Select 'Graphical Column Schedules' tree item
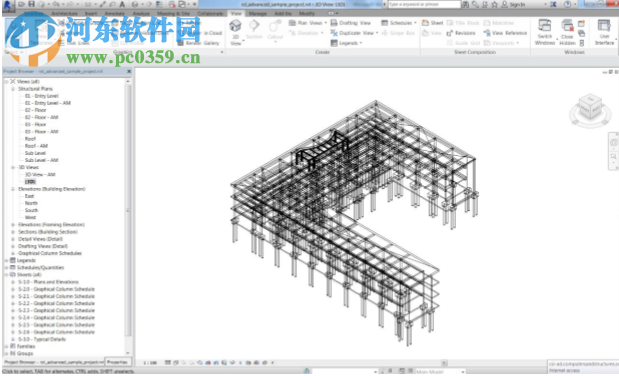Screen dimensions: 619x376 tap(50, 253)
